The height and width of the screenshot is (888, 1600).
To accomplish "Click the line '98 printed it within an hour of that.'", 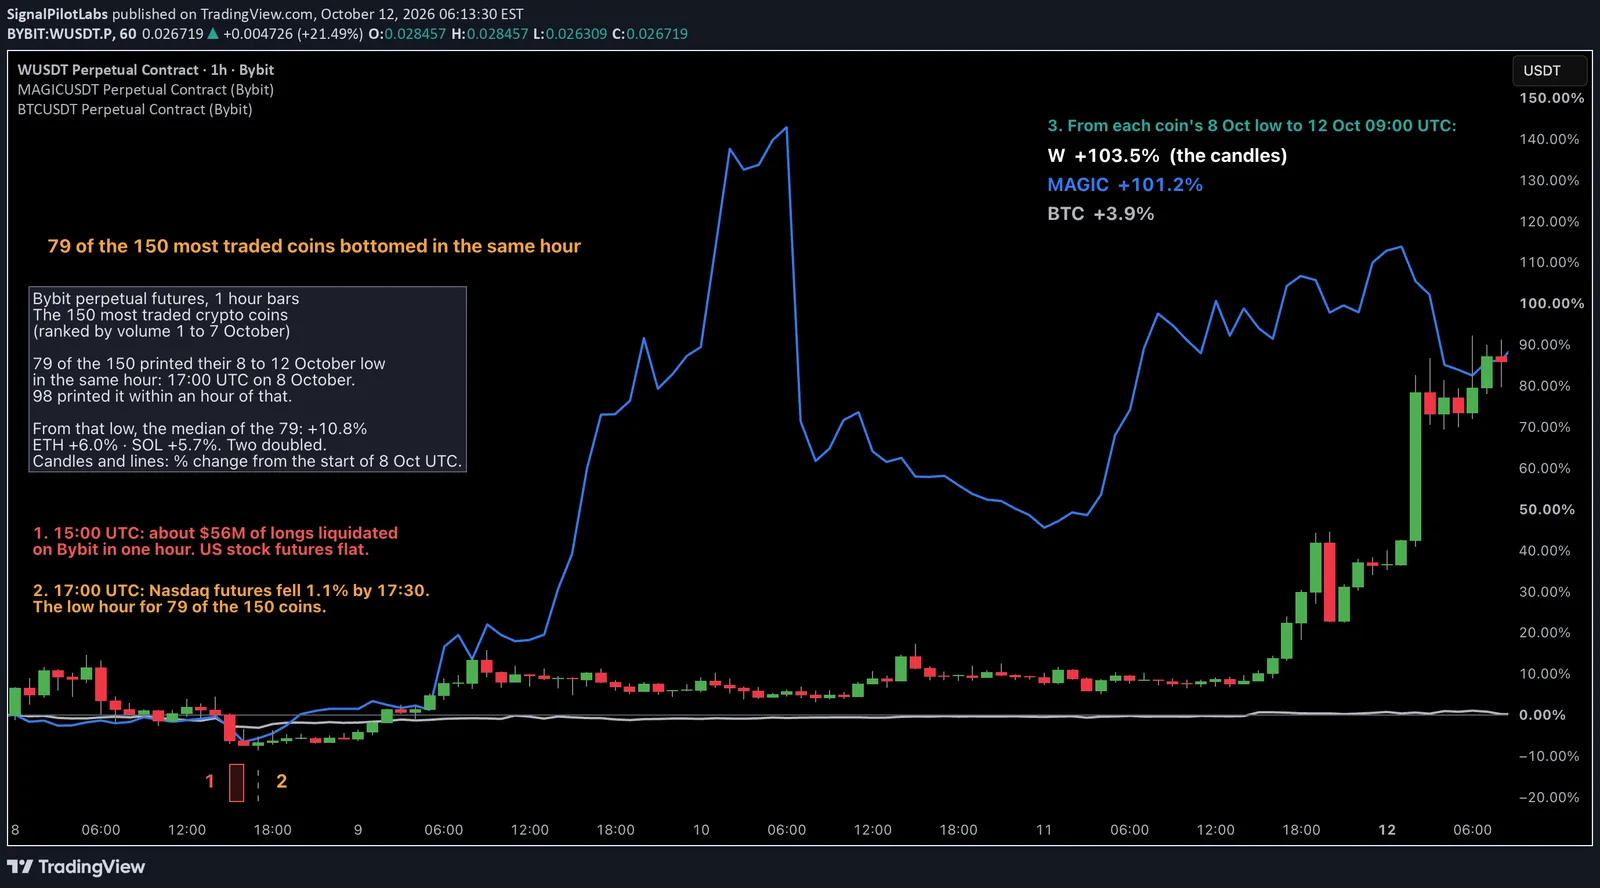I will (162, 396).
